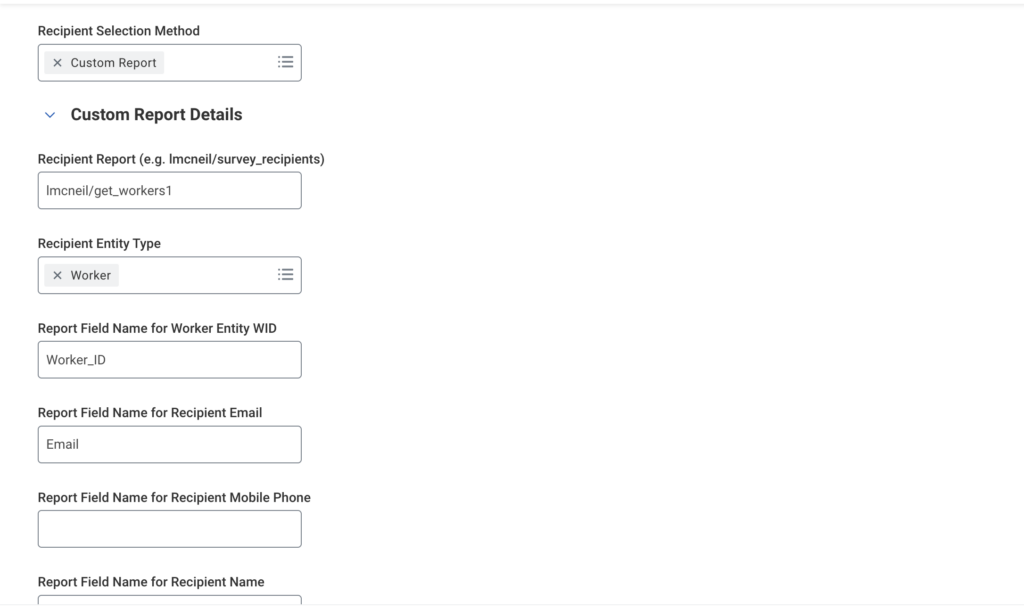
Task: Open Recipient Entity Type list prompt icon
Action: pyautogui.click(x=285, y=275)
